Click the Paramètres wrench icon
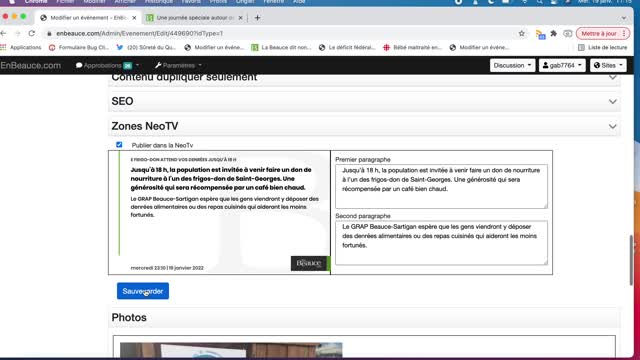 (158, 65)
